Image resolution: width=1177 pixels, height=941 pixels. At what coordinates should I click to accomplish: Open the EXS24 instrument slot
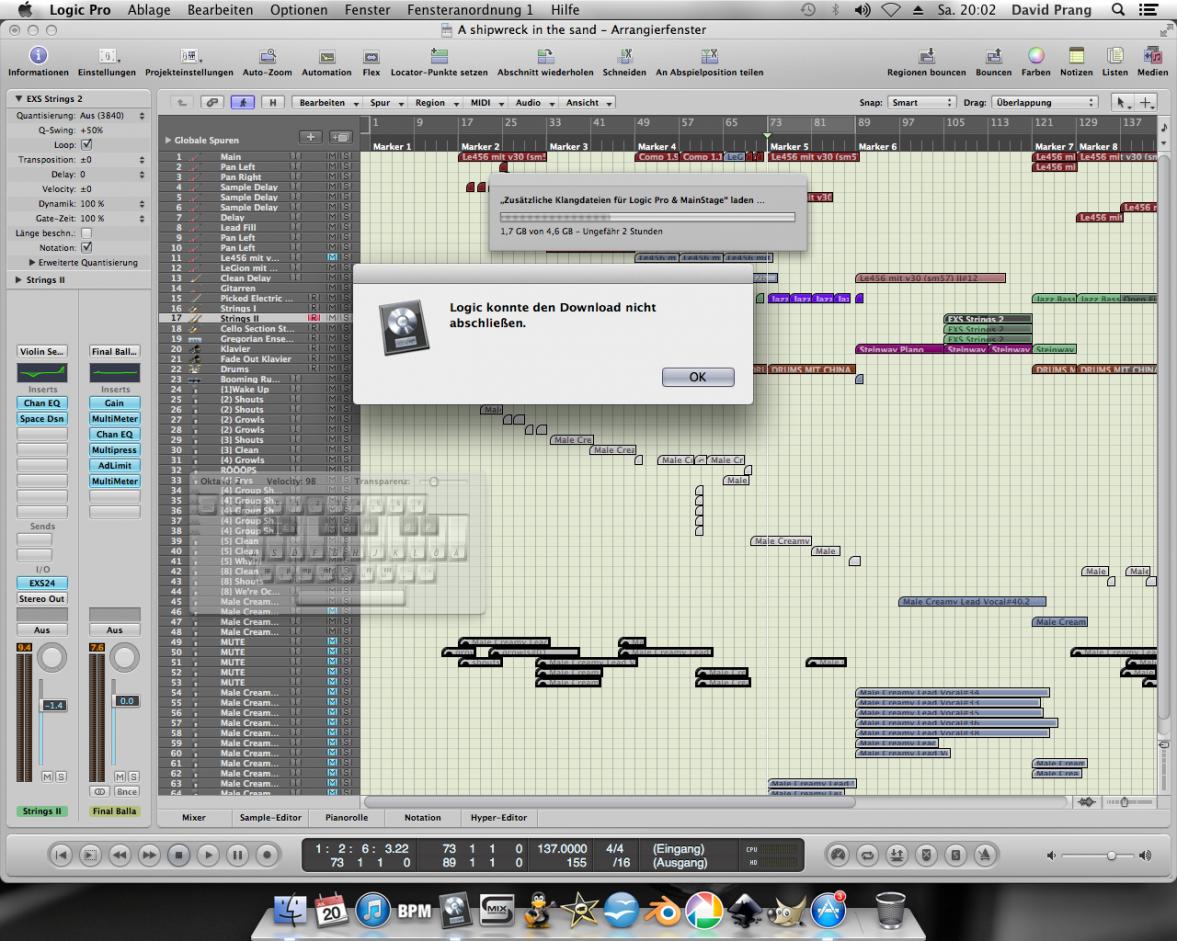coord(42,583)
